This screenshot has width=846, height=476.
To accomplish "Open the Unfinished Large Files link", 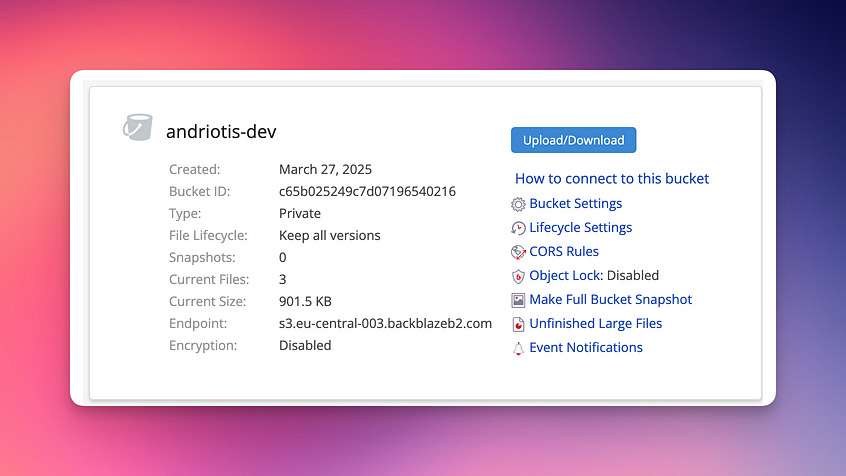I will (x=596, y=323).
